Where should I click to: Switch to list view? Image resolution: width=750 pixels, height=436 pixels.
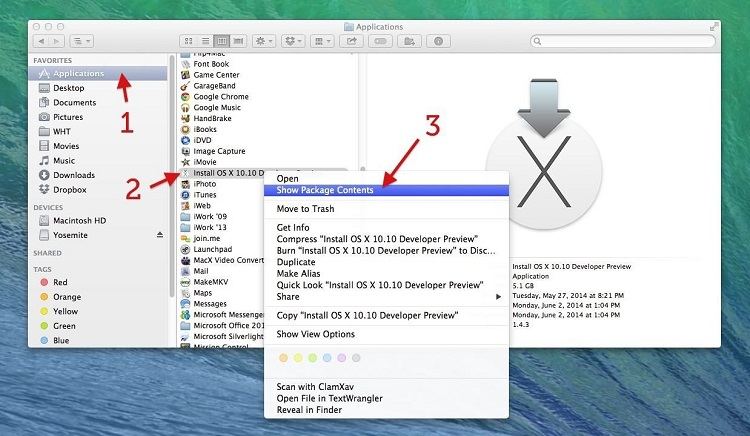tap(205, 41)
